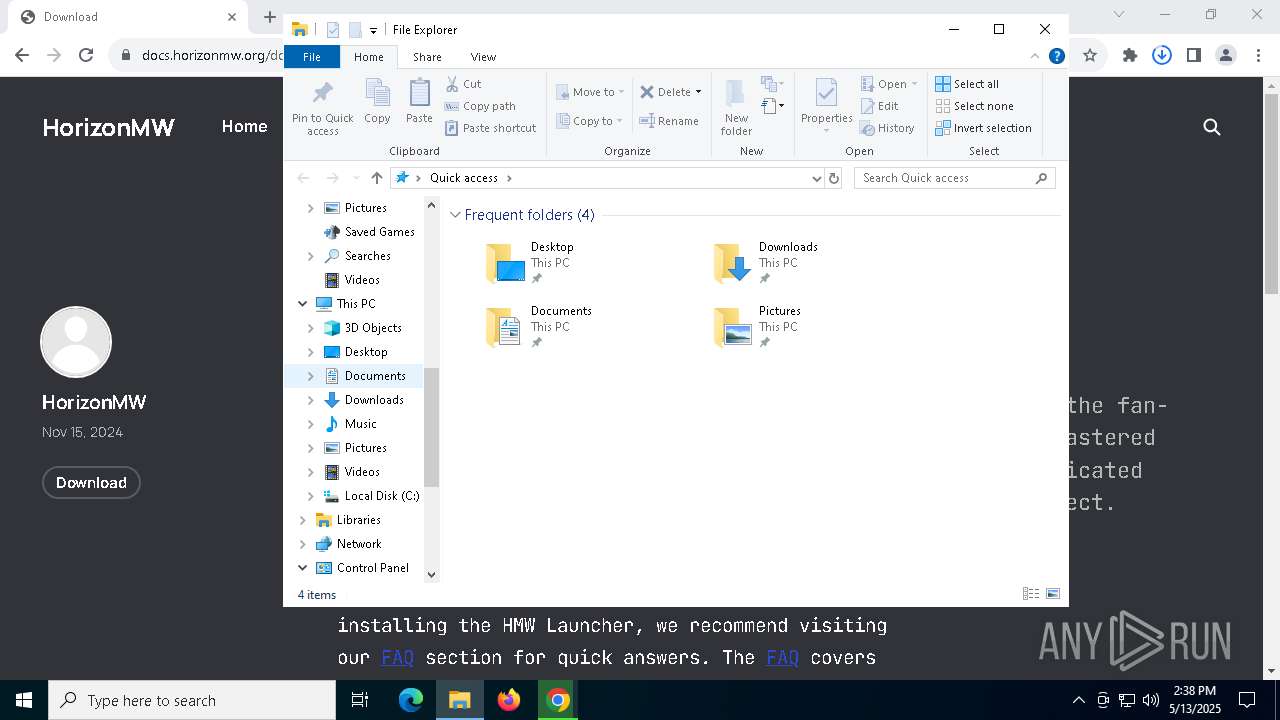Screen dimensions: 1280x720
Task: Switch to large icons view in status bar
Action: point(1053,594)
